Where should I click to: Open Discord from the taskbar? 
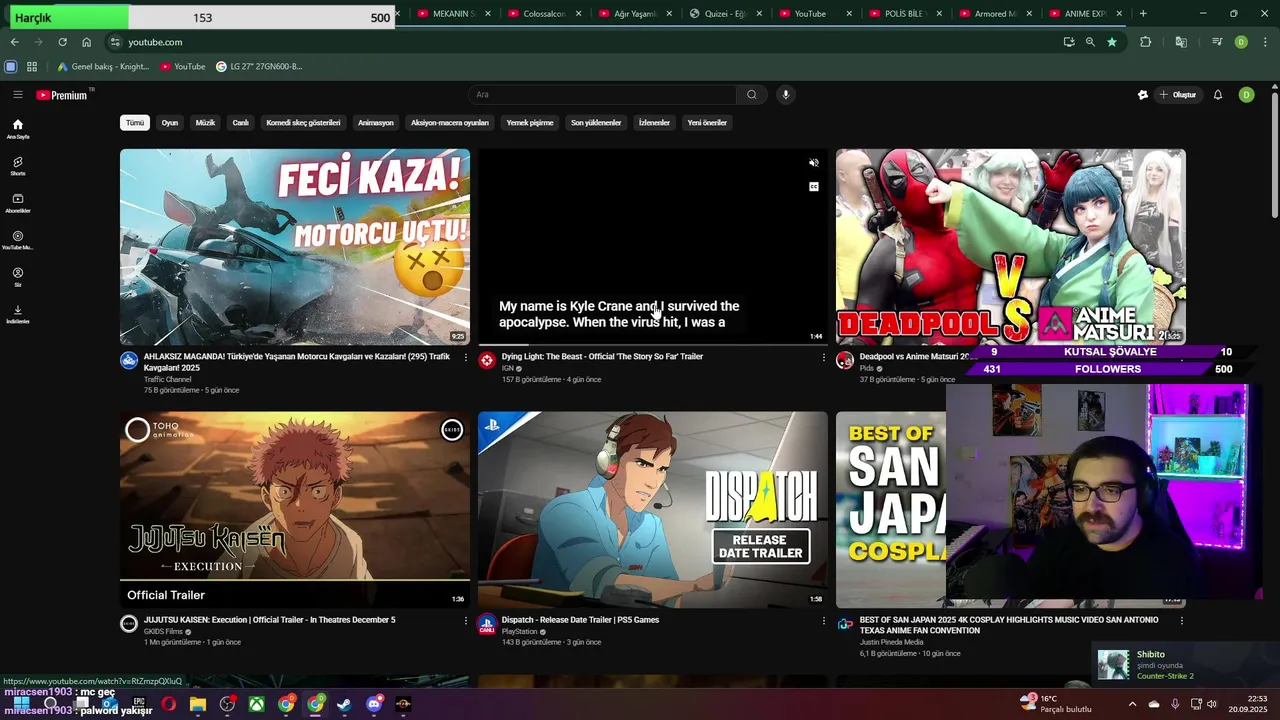[374, 704]
